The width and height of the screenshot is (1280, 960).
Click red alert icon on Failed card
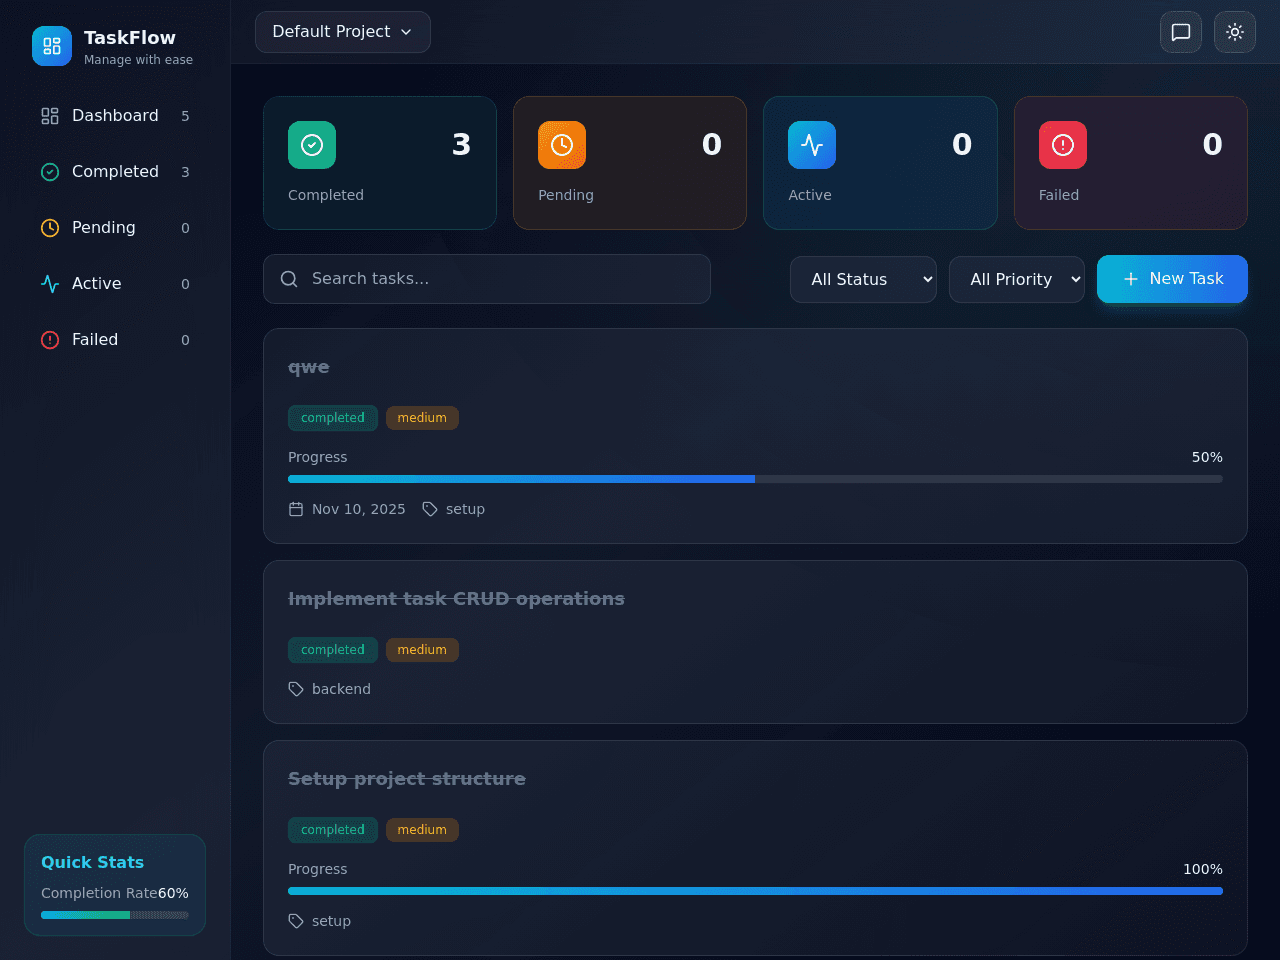pos(1063,145)
